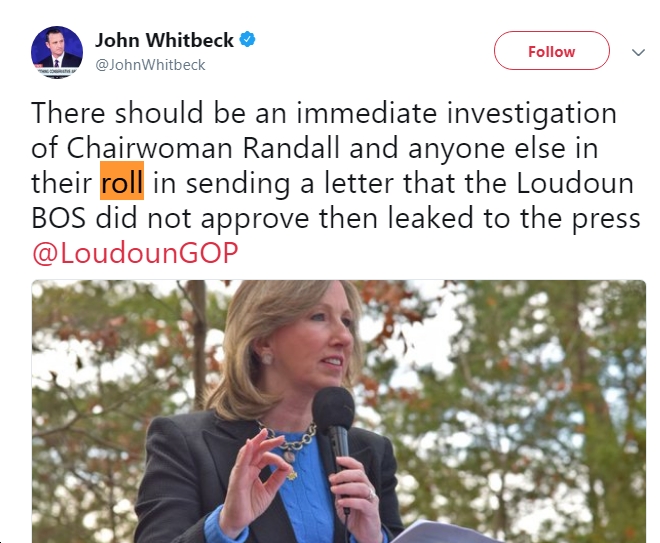This screenshot has height=543, width=660.
Task: Click the word immediate in the tweet
Action: pos(367,113)
